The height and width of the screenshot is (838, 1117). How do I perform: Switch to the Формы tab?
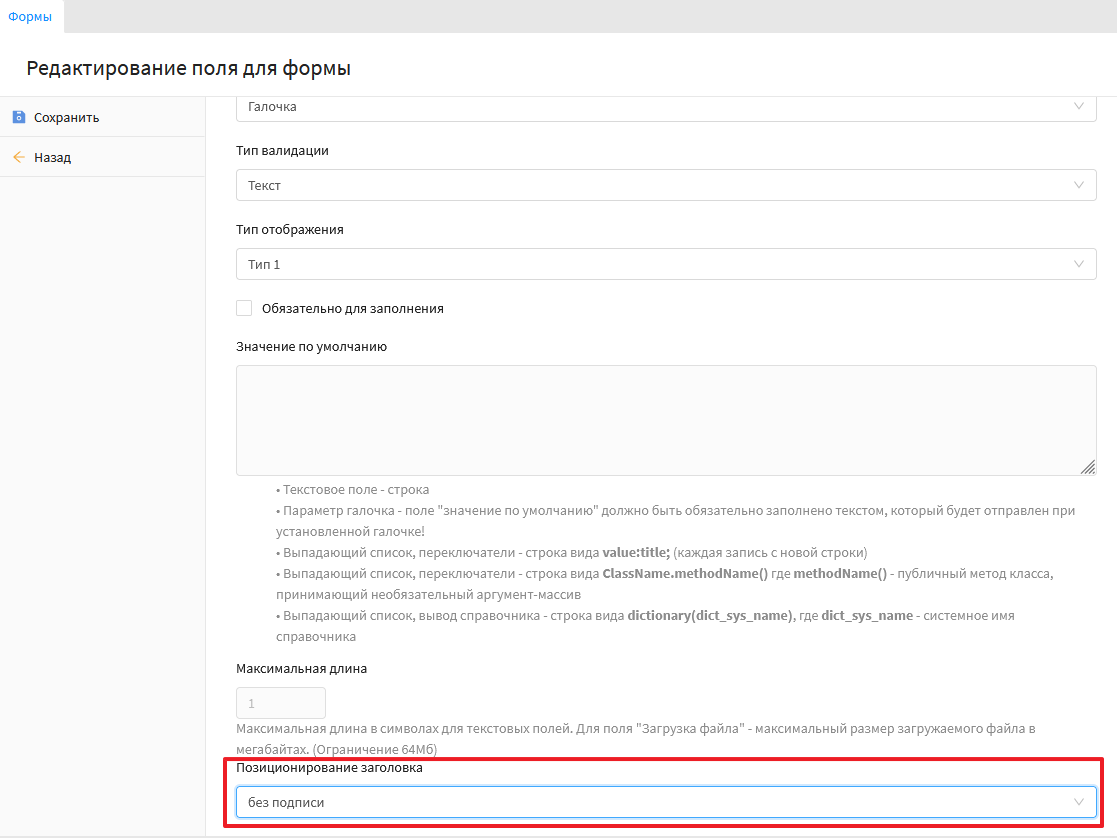pos(30,16)
